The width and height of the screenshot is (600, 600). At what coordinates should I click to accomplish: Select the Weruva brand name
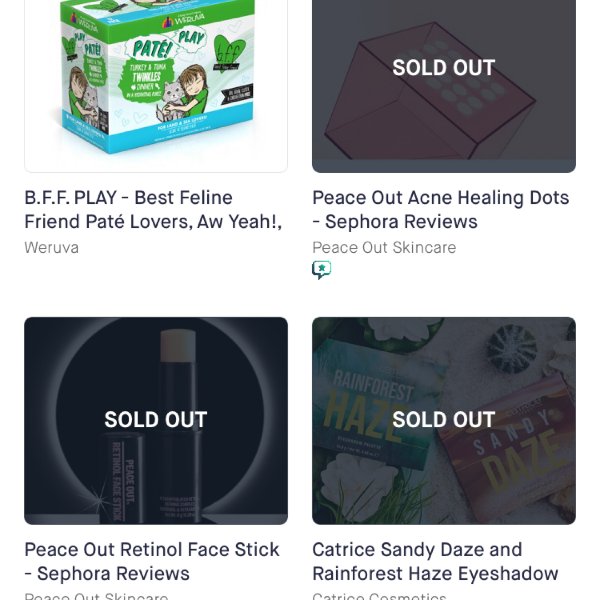click(52, 248)
